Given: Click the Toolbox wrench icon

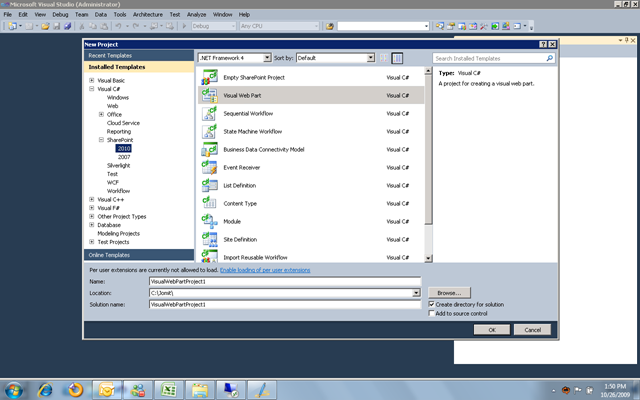Looking at the screenshot, I should (x=484, y=26).
